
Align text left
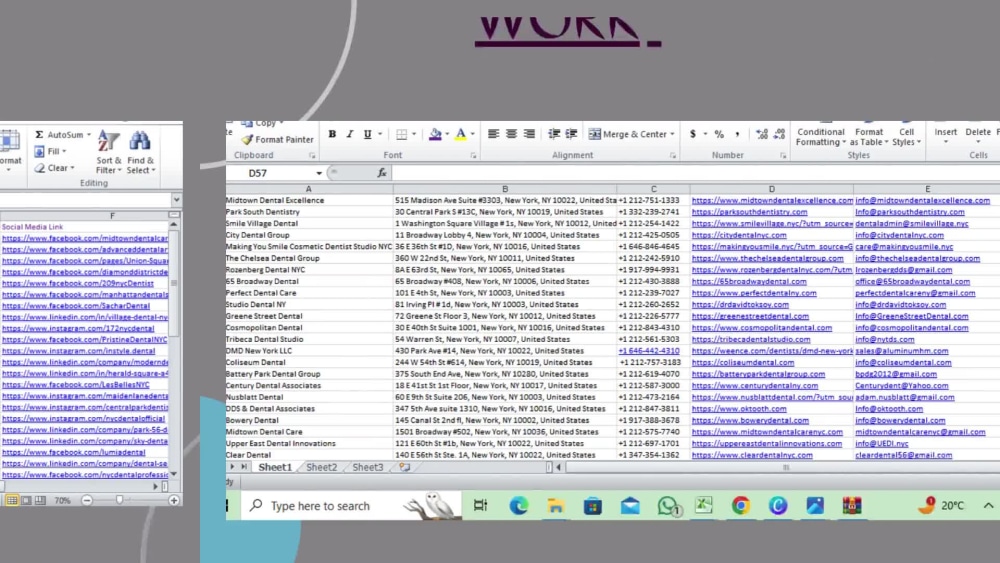[x=493, y=134]
